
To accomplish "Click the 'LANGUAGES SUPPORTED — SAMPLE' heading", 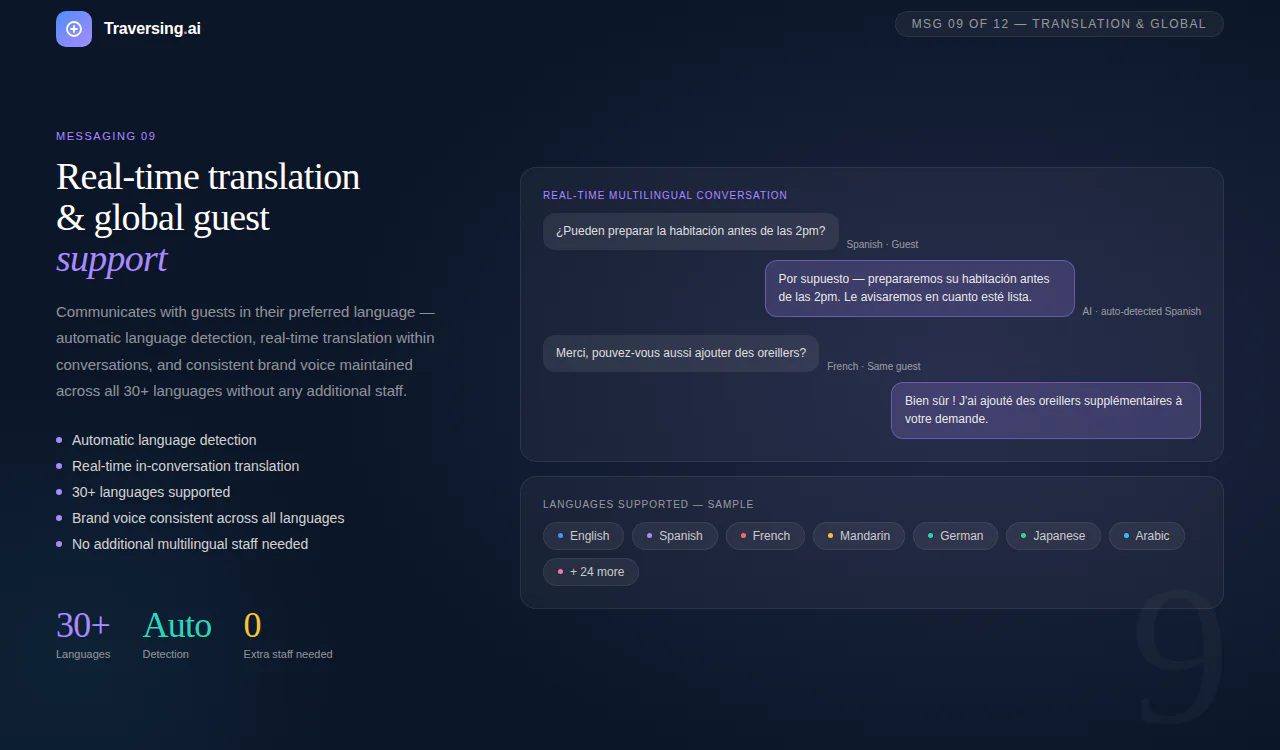I will (648, 505).
